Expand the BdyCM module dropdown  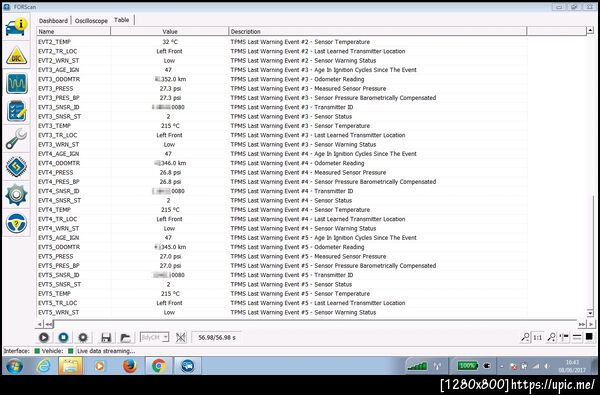pos(165,337)
